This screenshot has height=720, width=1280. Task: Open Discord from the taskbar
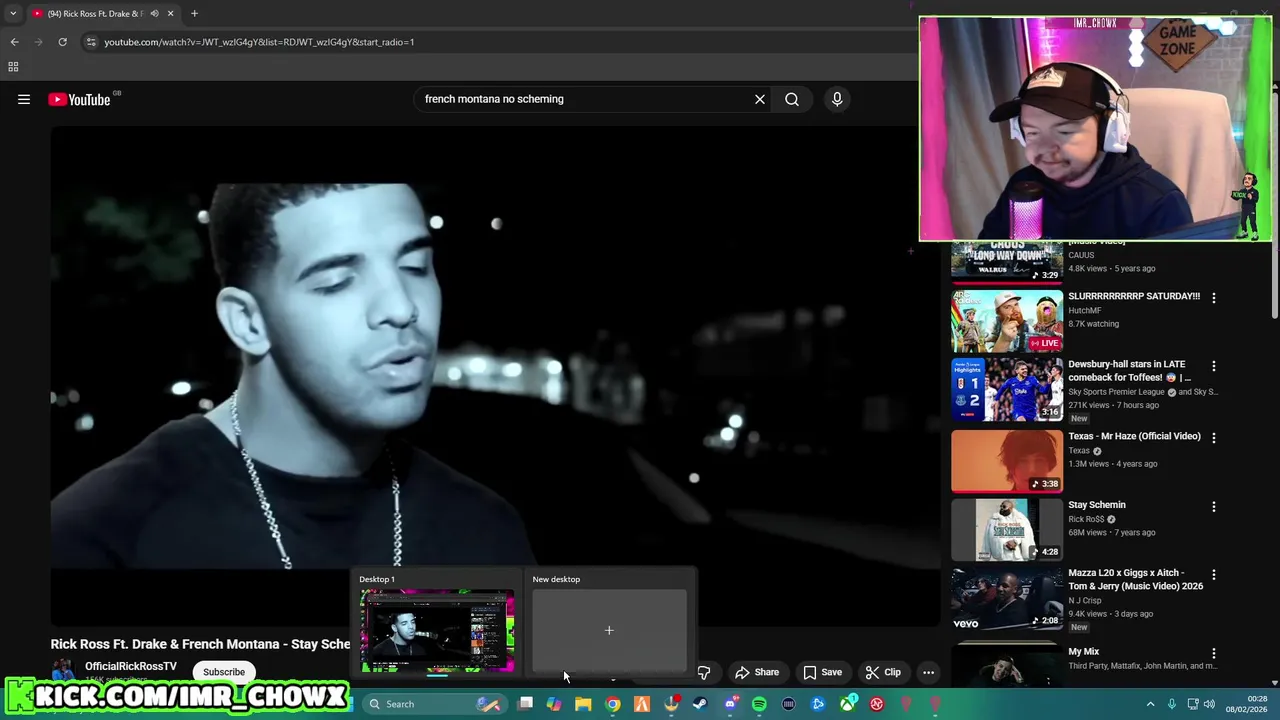pyautogui.click(x=730, y=704)
